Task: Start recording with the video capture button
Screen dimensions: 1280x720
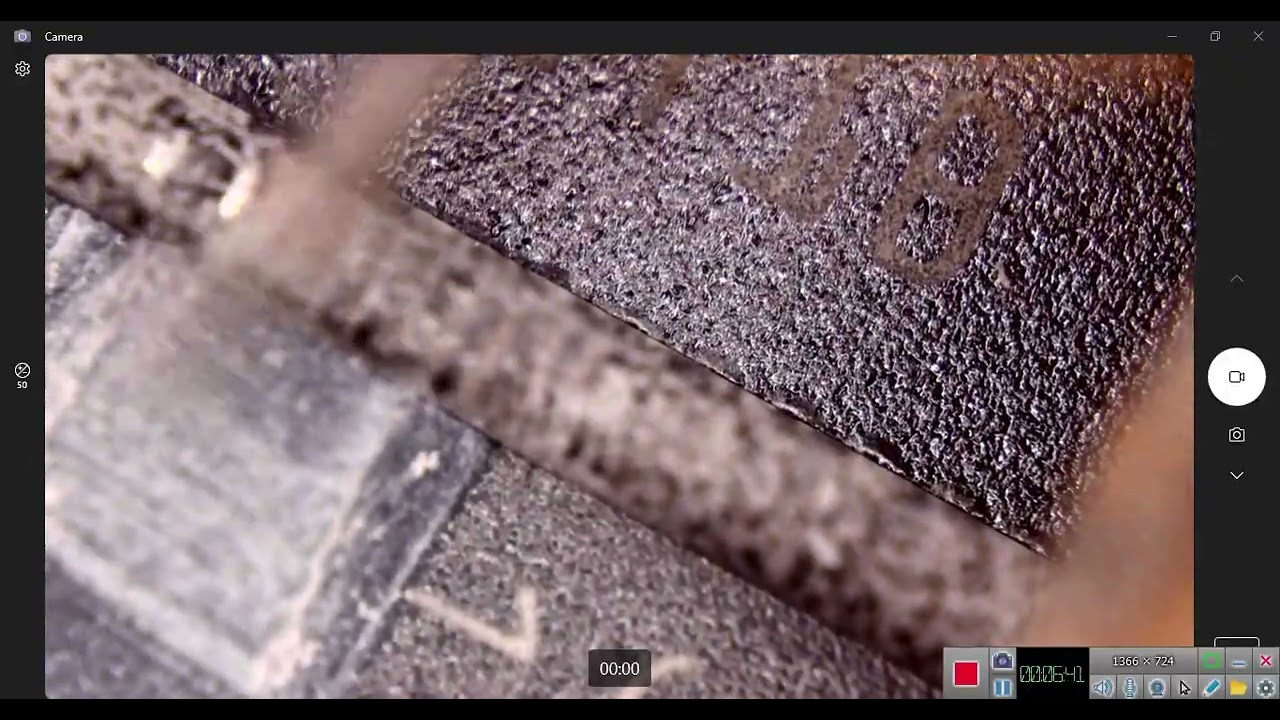Action: pyautogui.click(x=1237, y=377)
